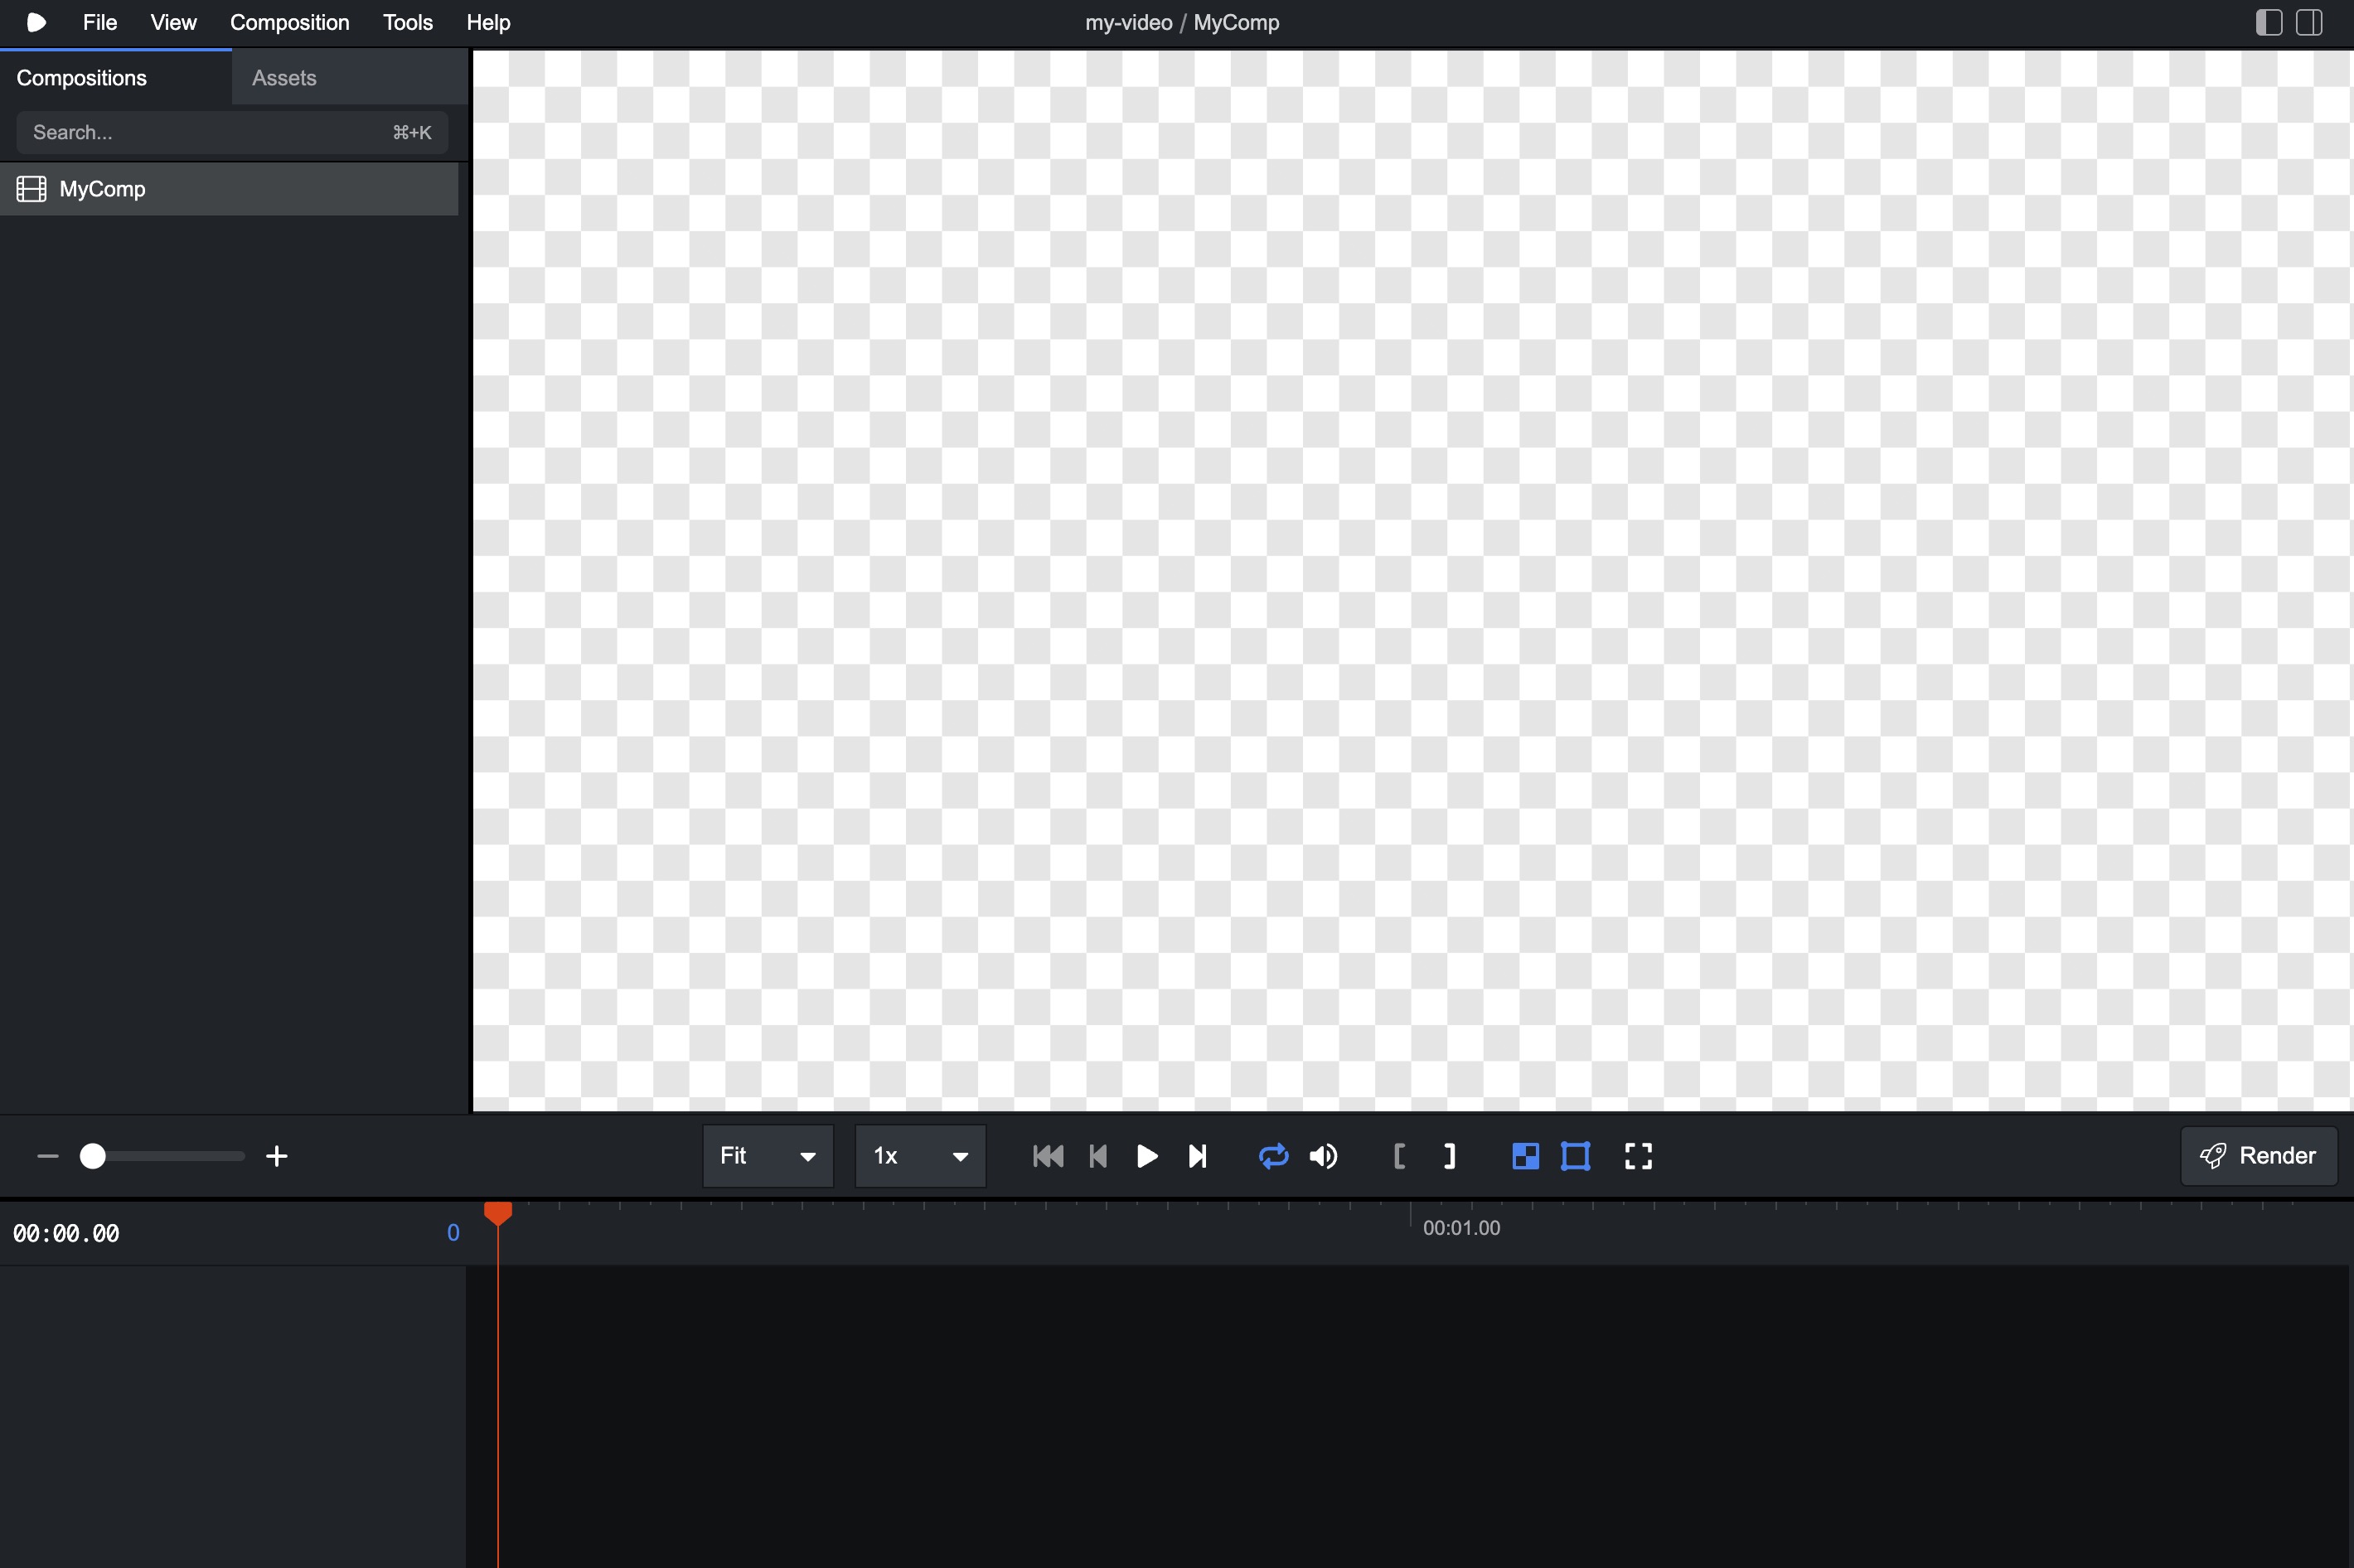Open the File menu

(x=100, y=22)
